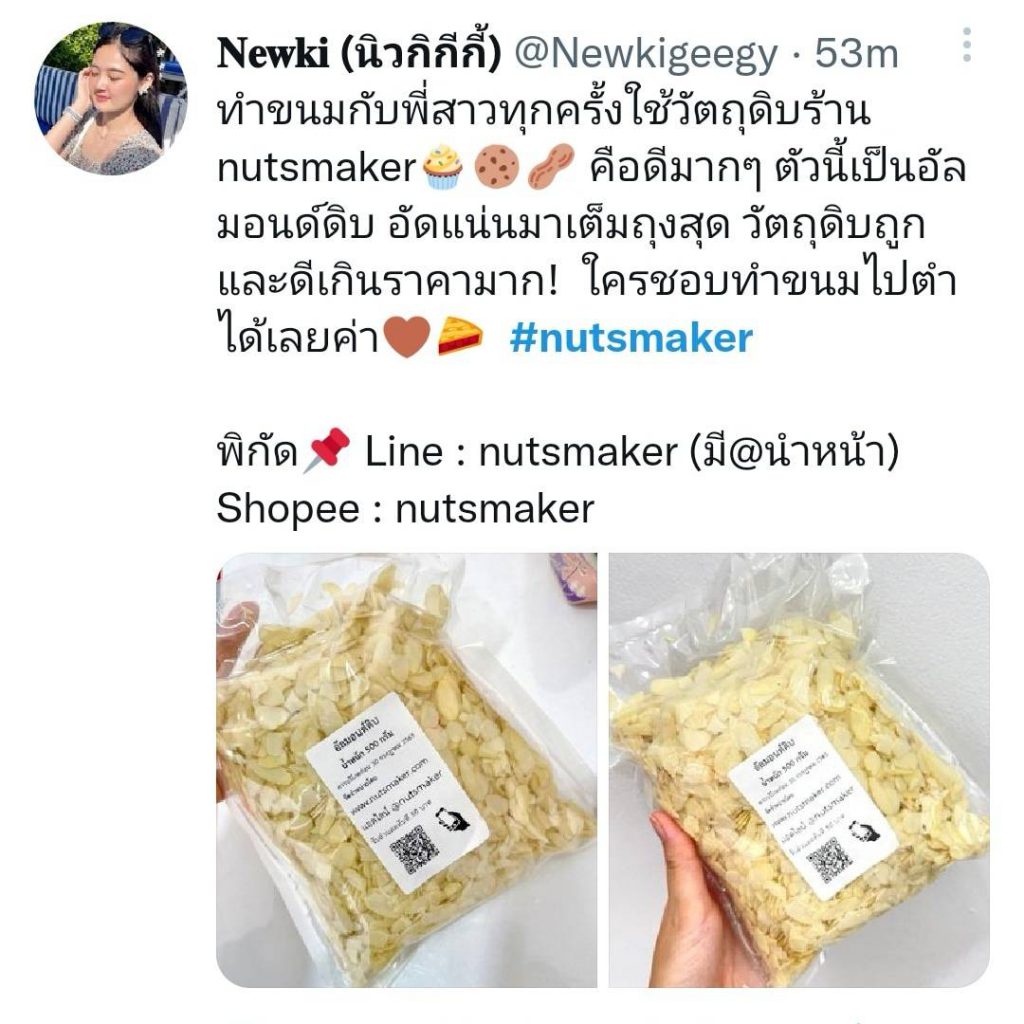
Task: Click the peanut emoji in the tweet
Action: coord(551,167)
